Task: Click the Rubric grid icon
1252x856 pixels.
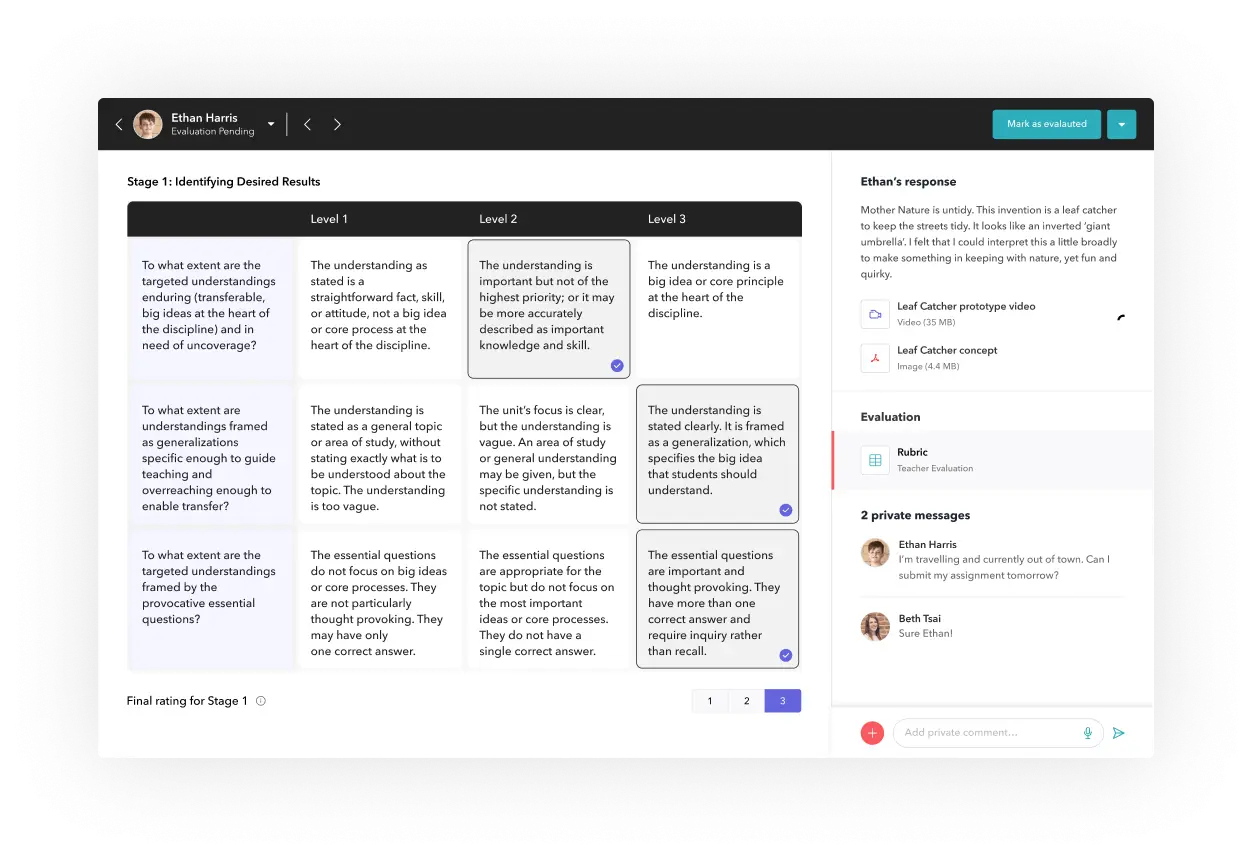Action: [875, 460]
